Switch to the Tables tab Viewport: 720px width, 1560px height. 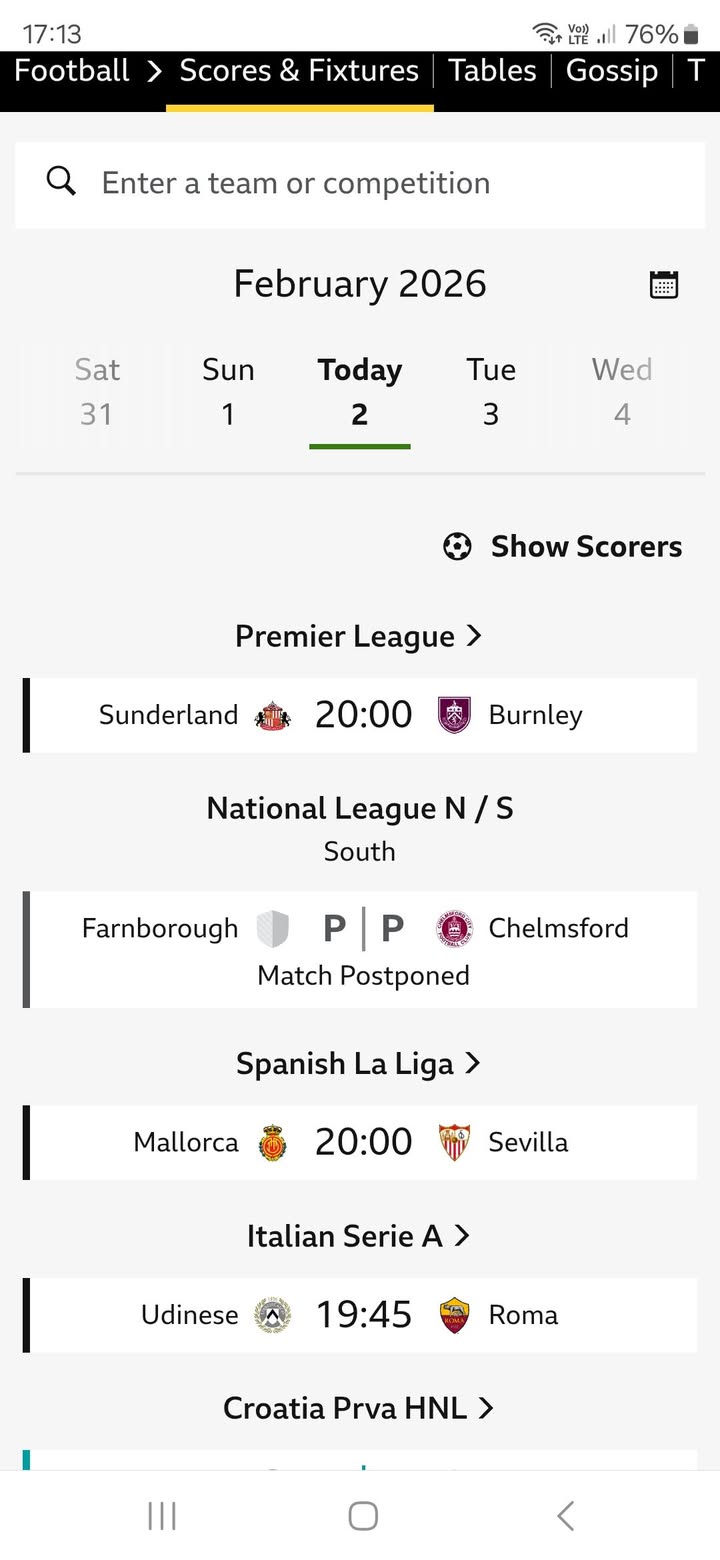[492, 71]
